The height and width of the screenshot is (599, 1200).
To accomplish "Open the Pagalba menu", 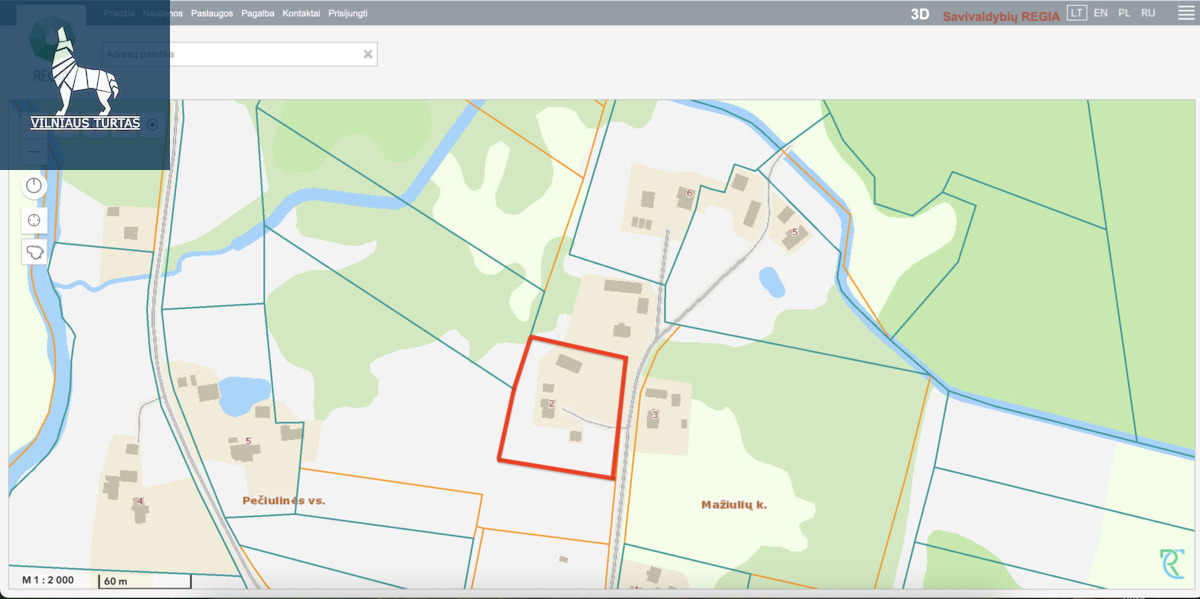I will pyautogui.click(x=258, y=13).
